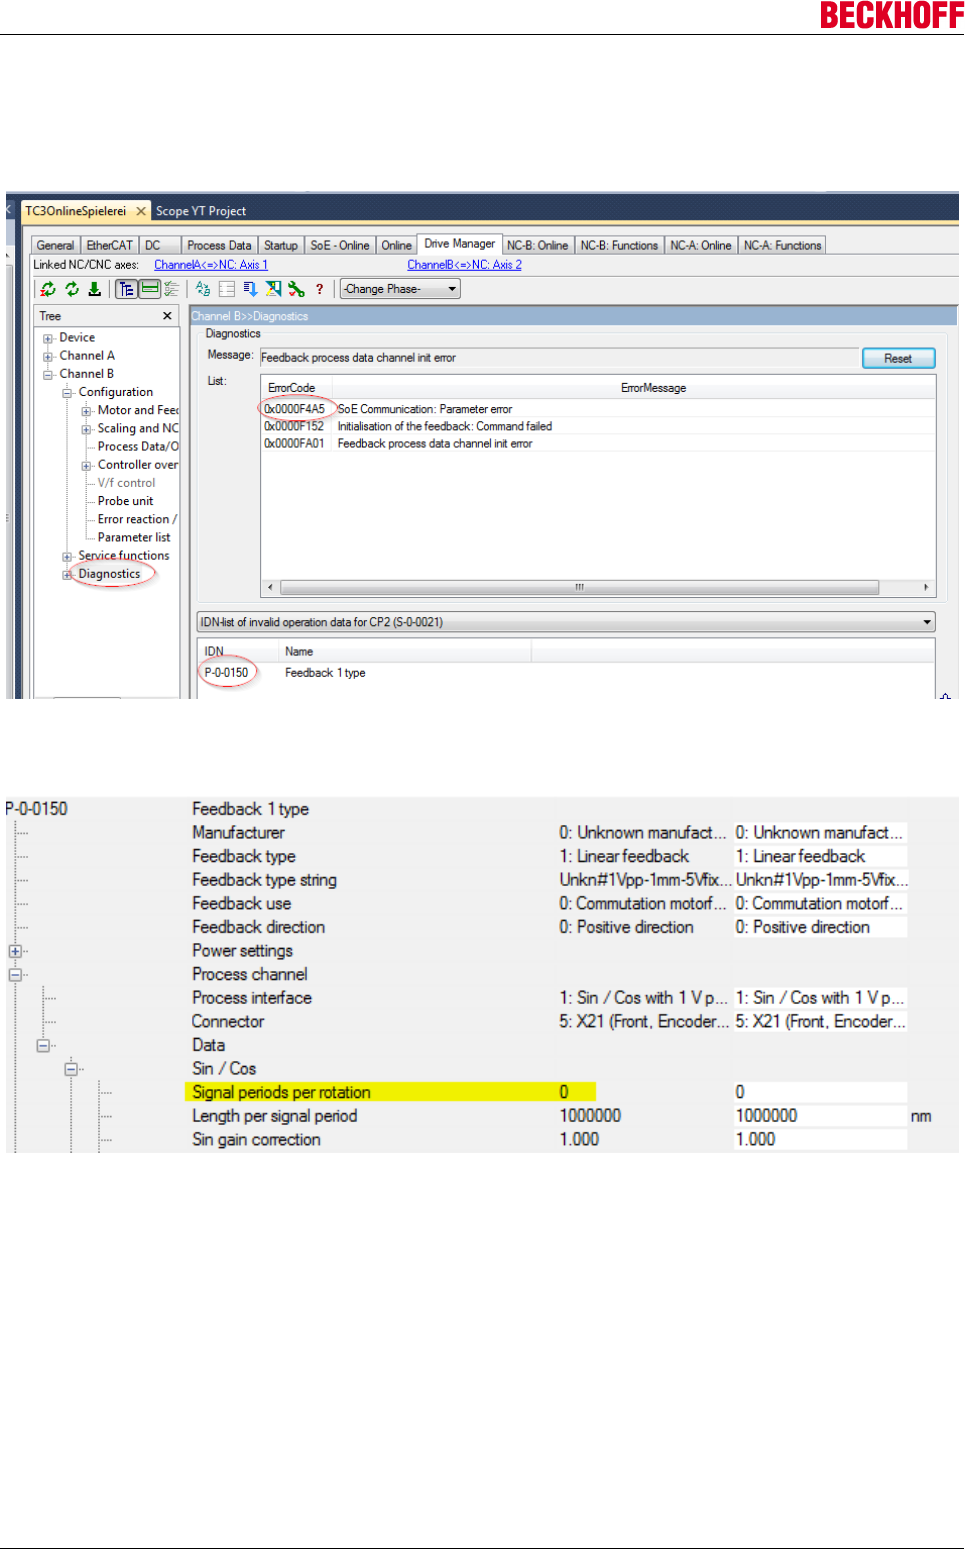The height and width of the screenshot is (1549, 965).
Task: Open the Process Data tab
Action: [219, 245]
